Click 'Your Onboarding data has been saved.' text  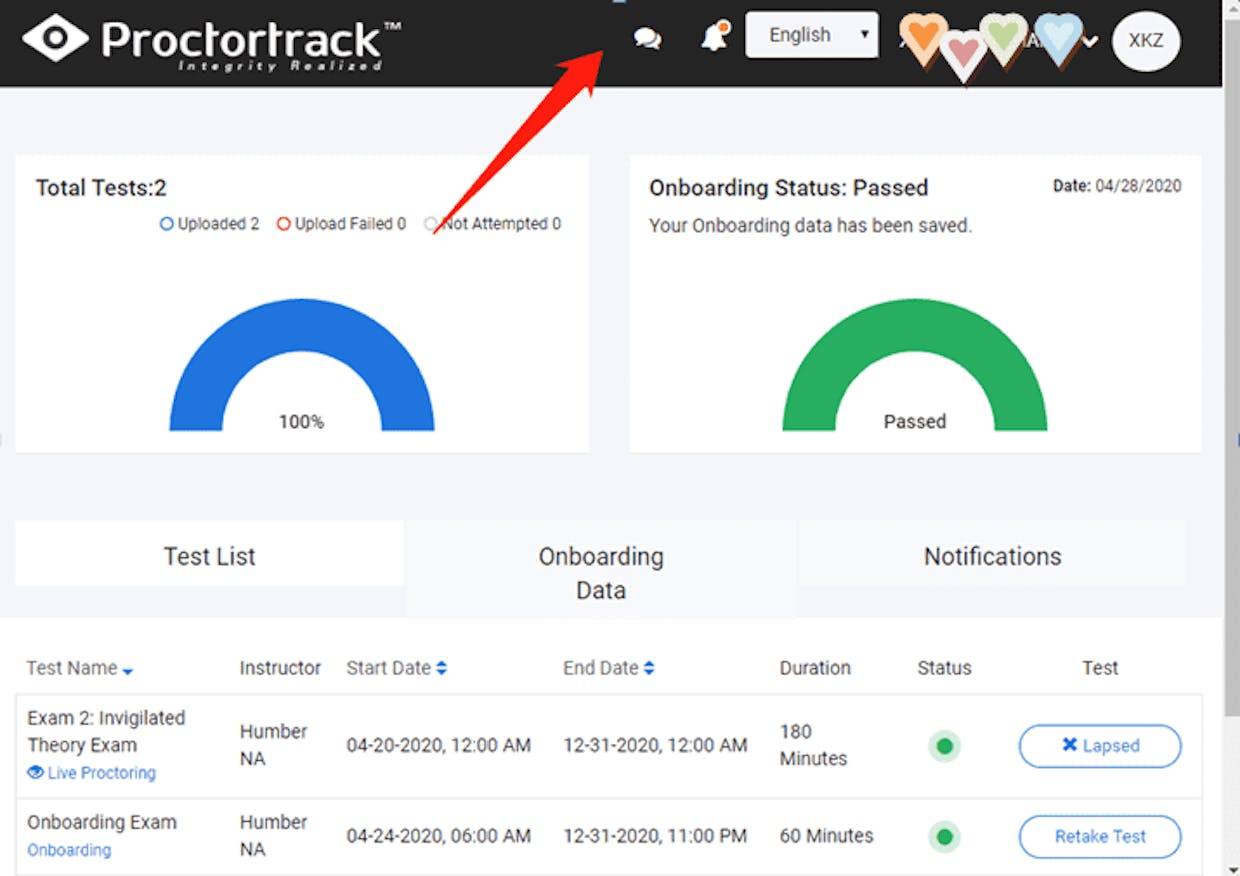tap(810, 226)
